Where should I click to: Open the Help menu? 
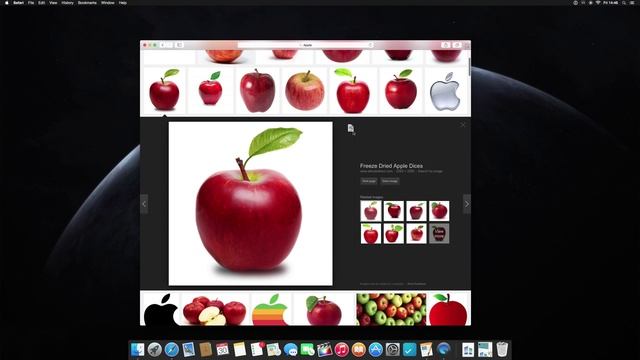[x=123, y=3]
